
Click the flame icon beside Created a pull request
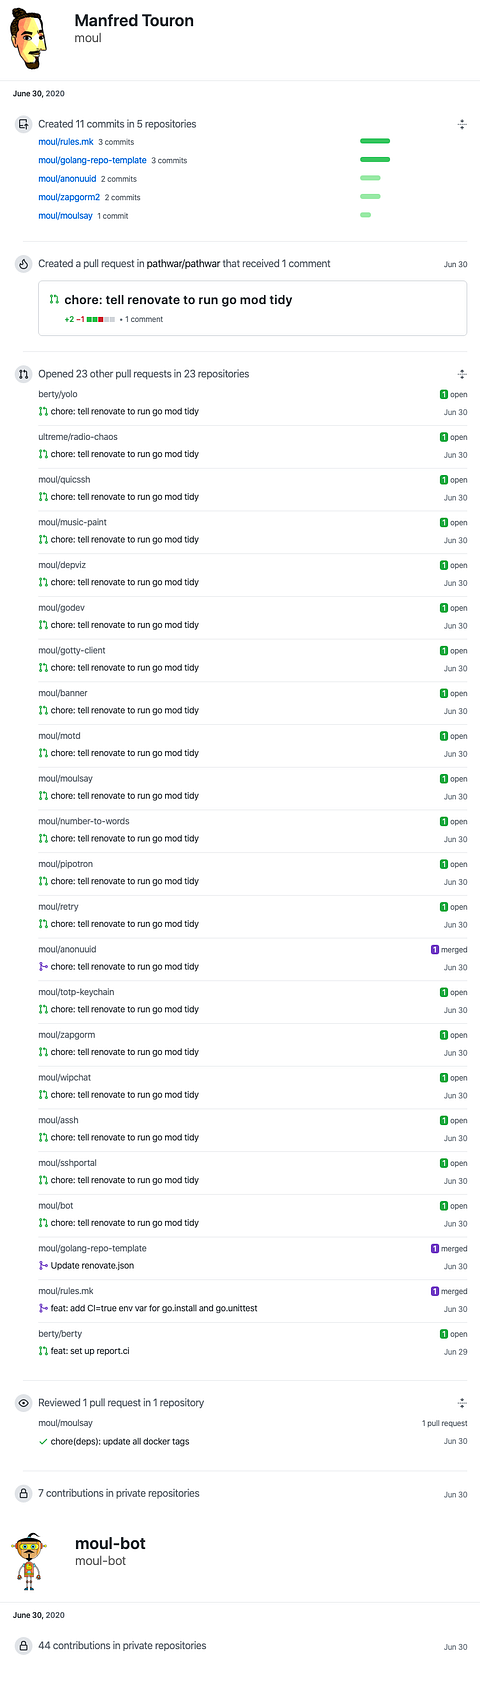coord(23,264)
